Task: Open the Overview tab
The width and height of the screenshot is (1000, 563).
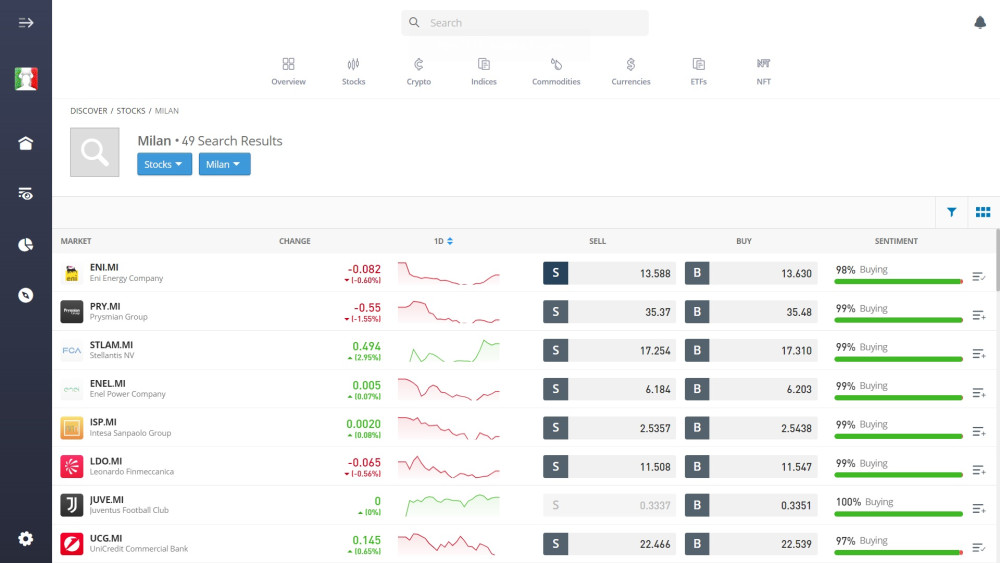Action: [288, 71]
